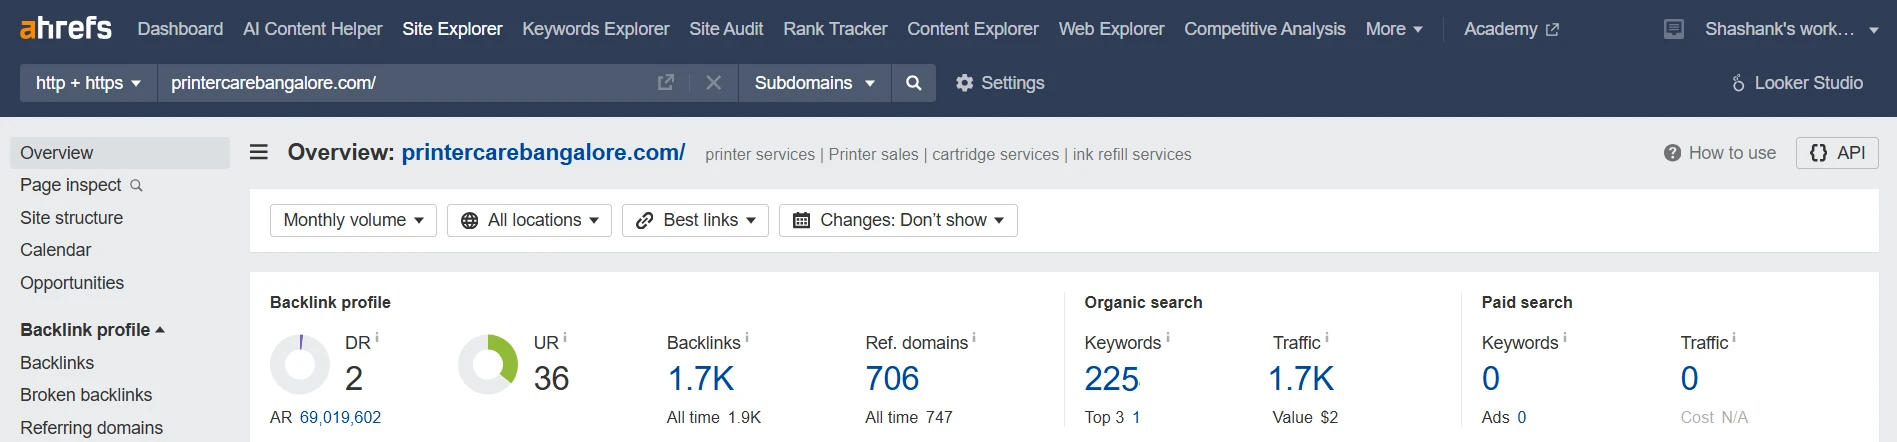The height and width of the screenshot is (442, 1897).
Task: Open Opportunities in sidebar
Action: click(x=72, y=283)
